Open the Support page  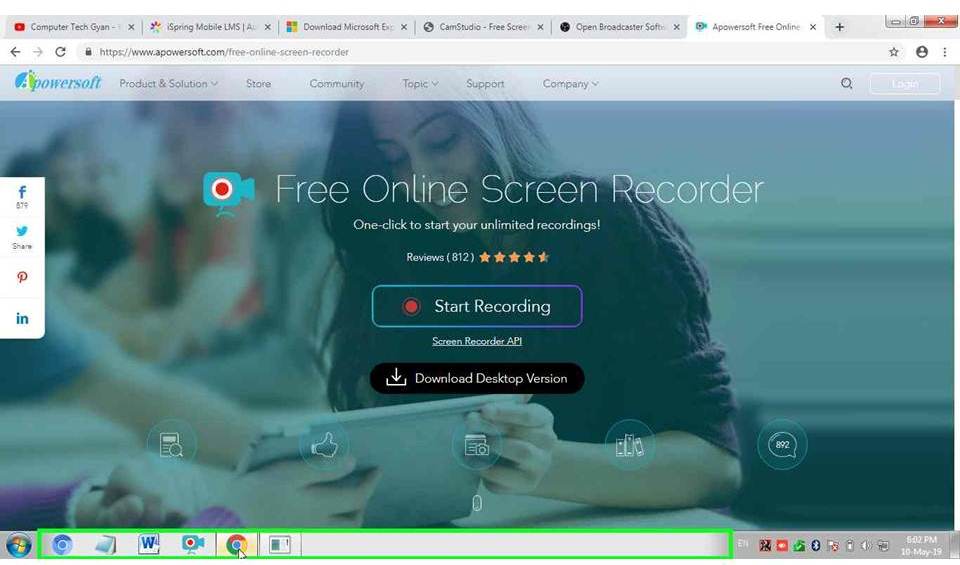485,84
